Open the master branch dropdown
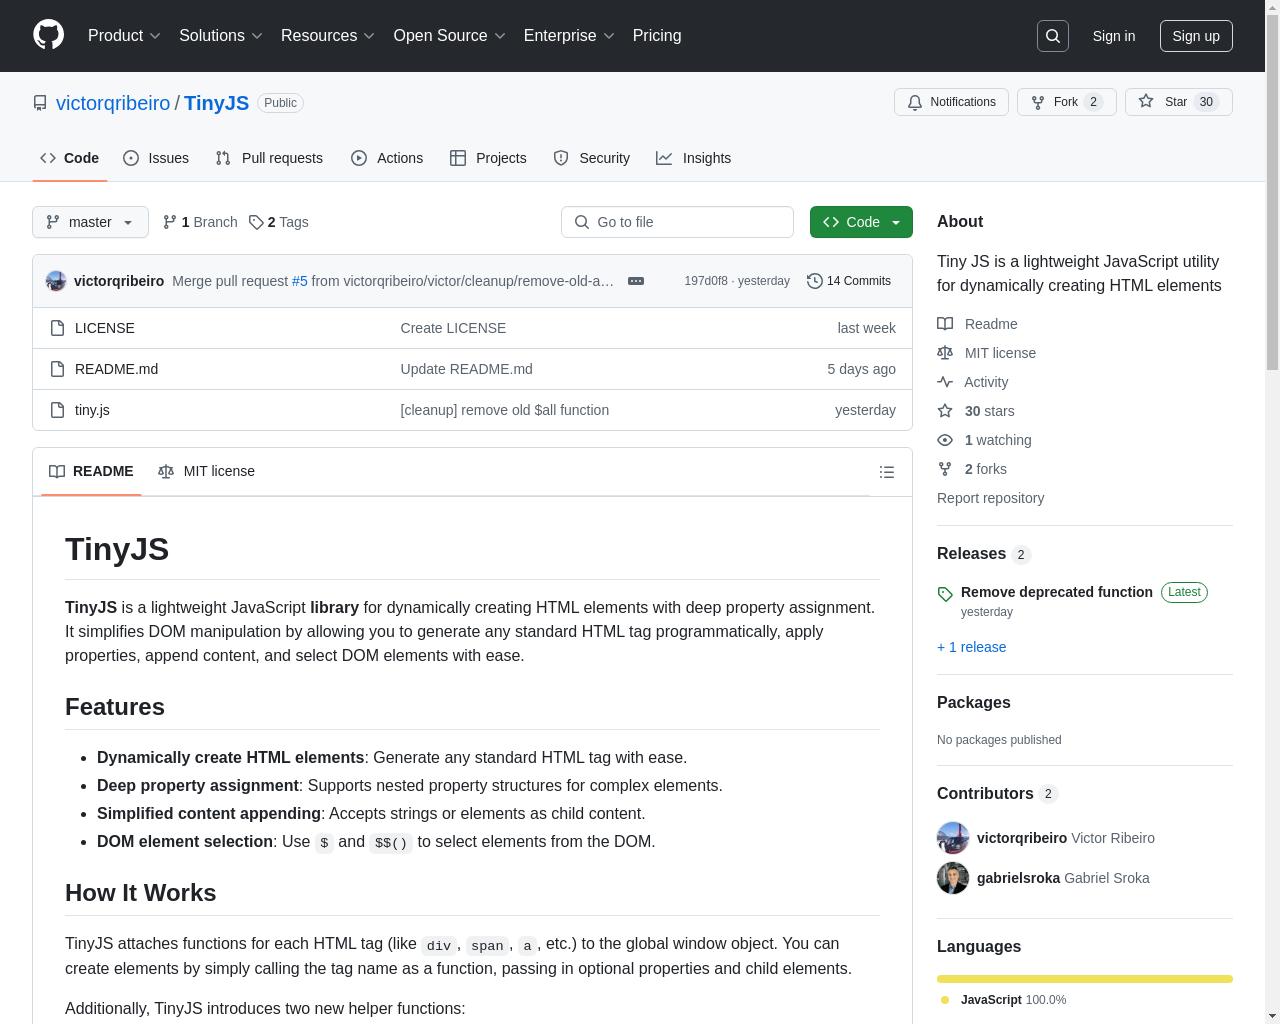This screenshot has width=1280, height=1024. (x=90, y=222)
